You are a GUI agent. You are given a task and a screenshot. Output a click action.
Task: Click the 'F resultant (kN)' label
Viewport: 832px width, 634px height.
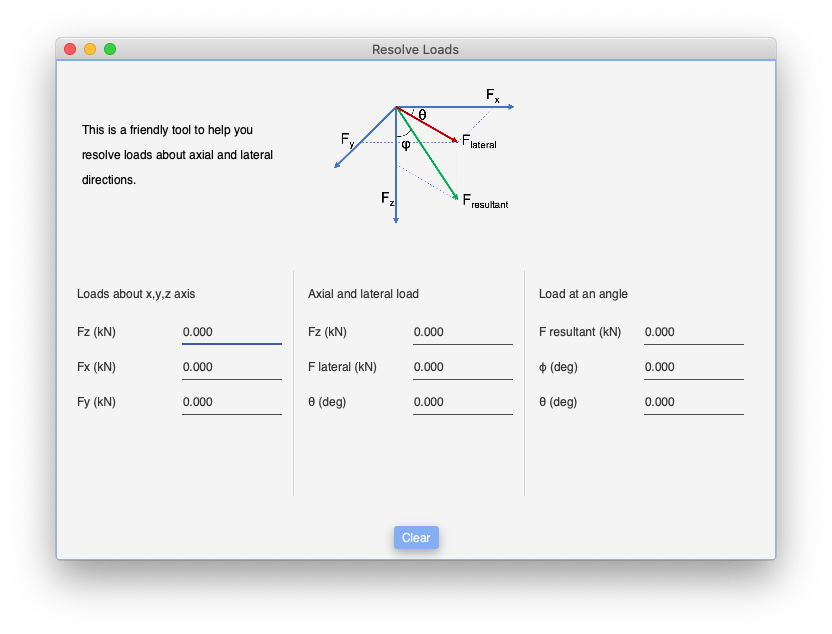[x=580, y=332]
